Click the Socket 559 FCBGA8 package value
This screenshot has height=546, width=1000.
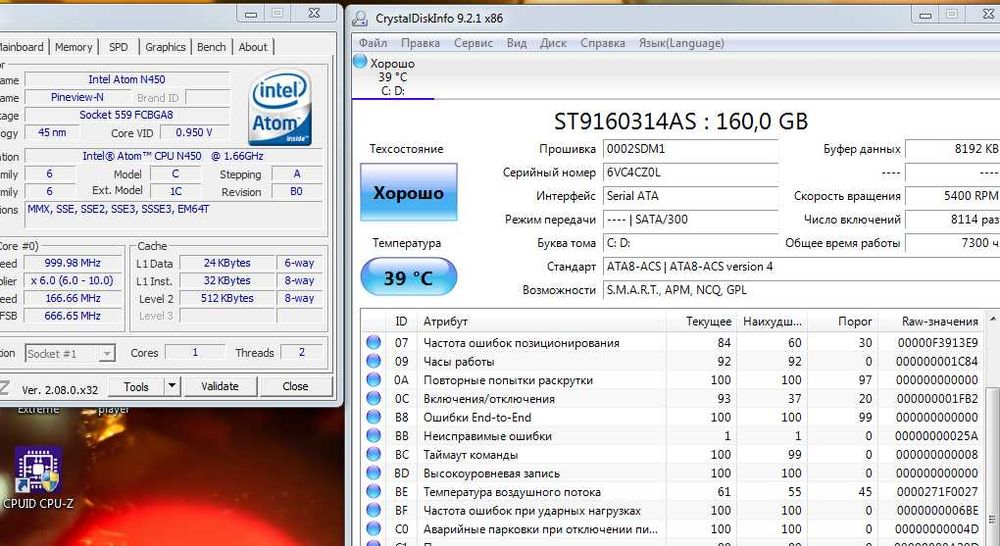point(126,115)
